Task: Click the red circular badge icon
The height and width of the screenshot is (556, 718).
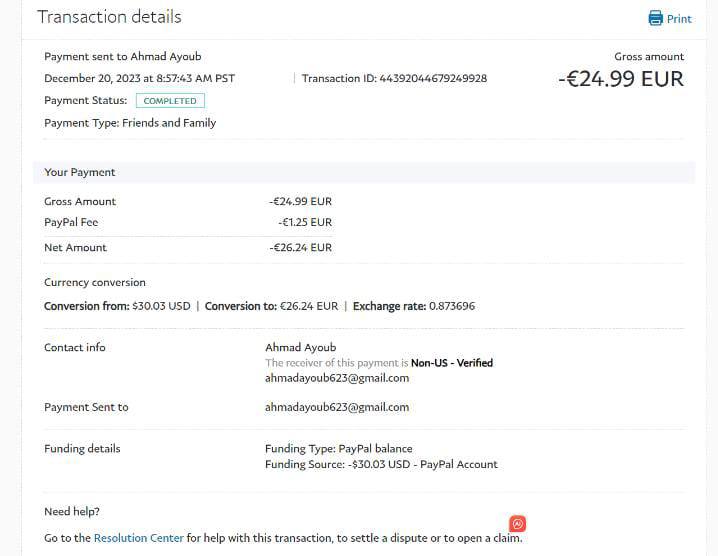Action: pyautogui.click(x=518, y=523)
